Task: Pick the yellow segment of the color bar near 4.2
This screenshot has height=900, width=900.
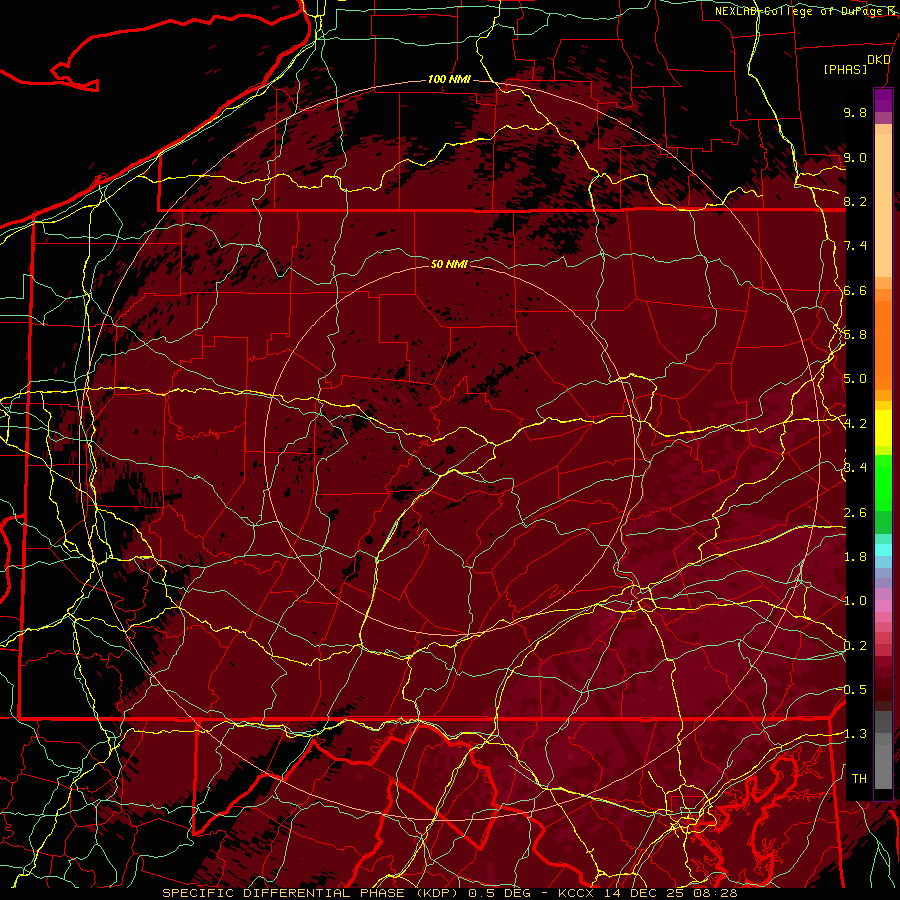Action: (x=883, y=428)
